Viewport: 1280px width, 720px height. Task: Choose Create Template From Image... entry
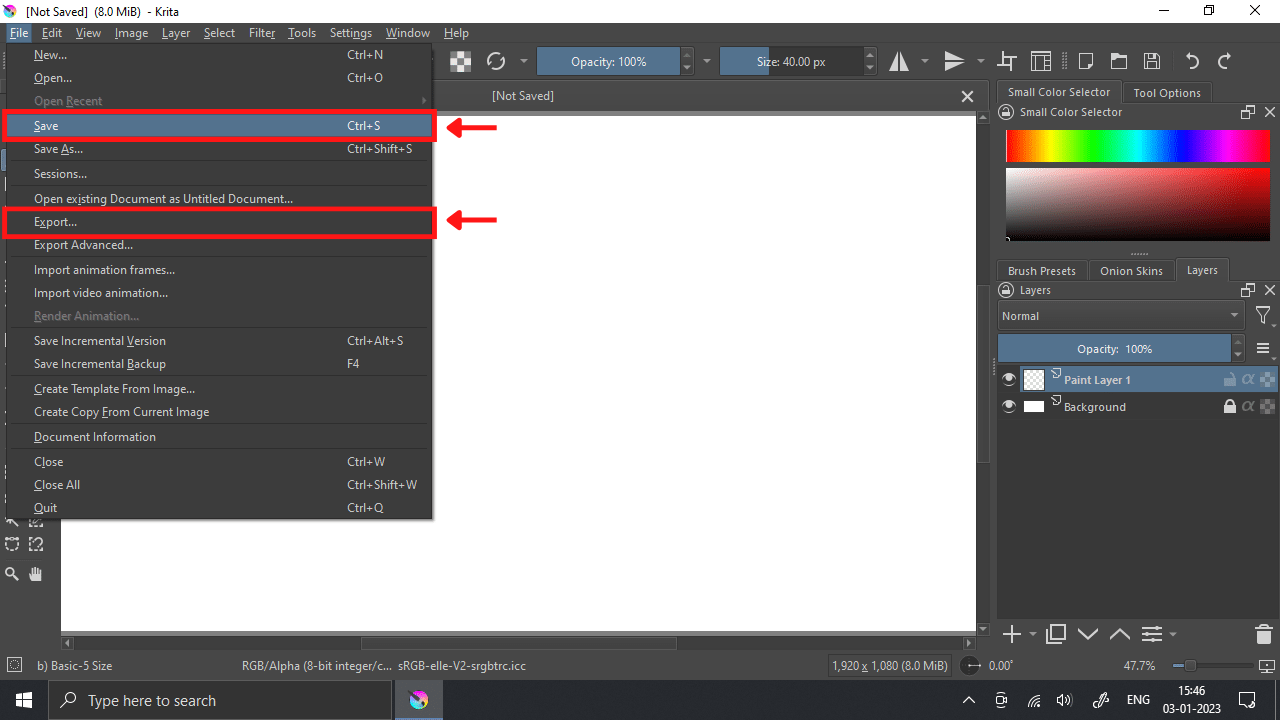click(x=218, y=389)
